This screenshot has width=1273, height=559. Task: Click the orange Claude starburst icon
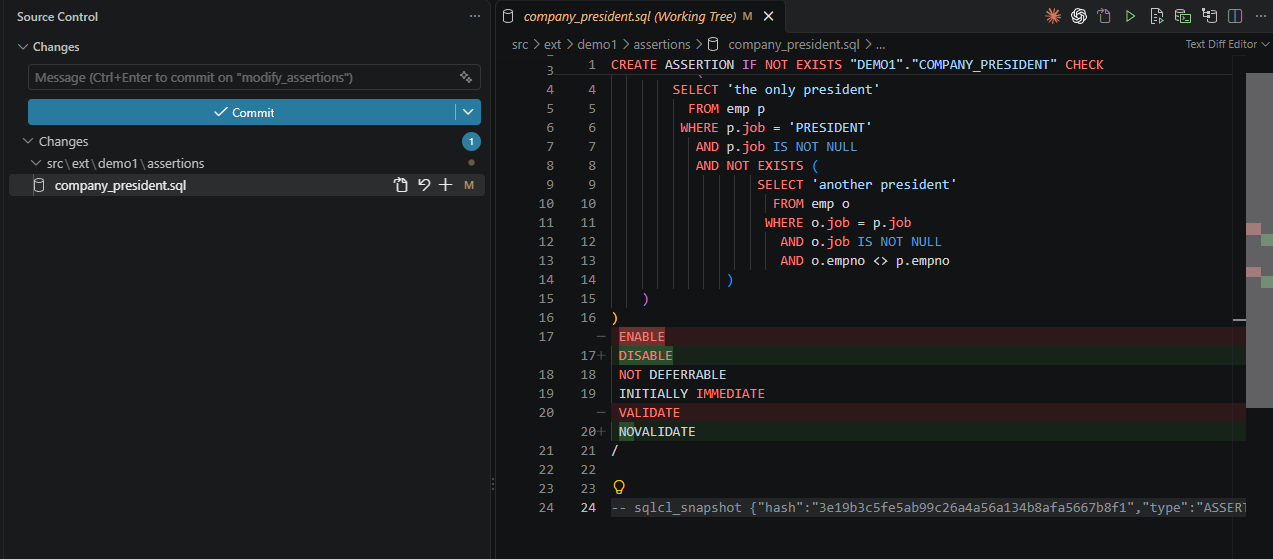[x=1053, y=16]
